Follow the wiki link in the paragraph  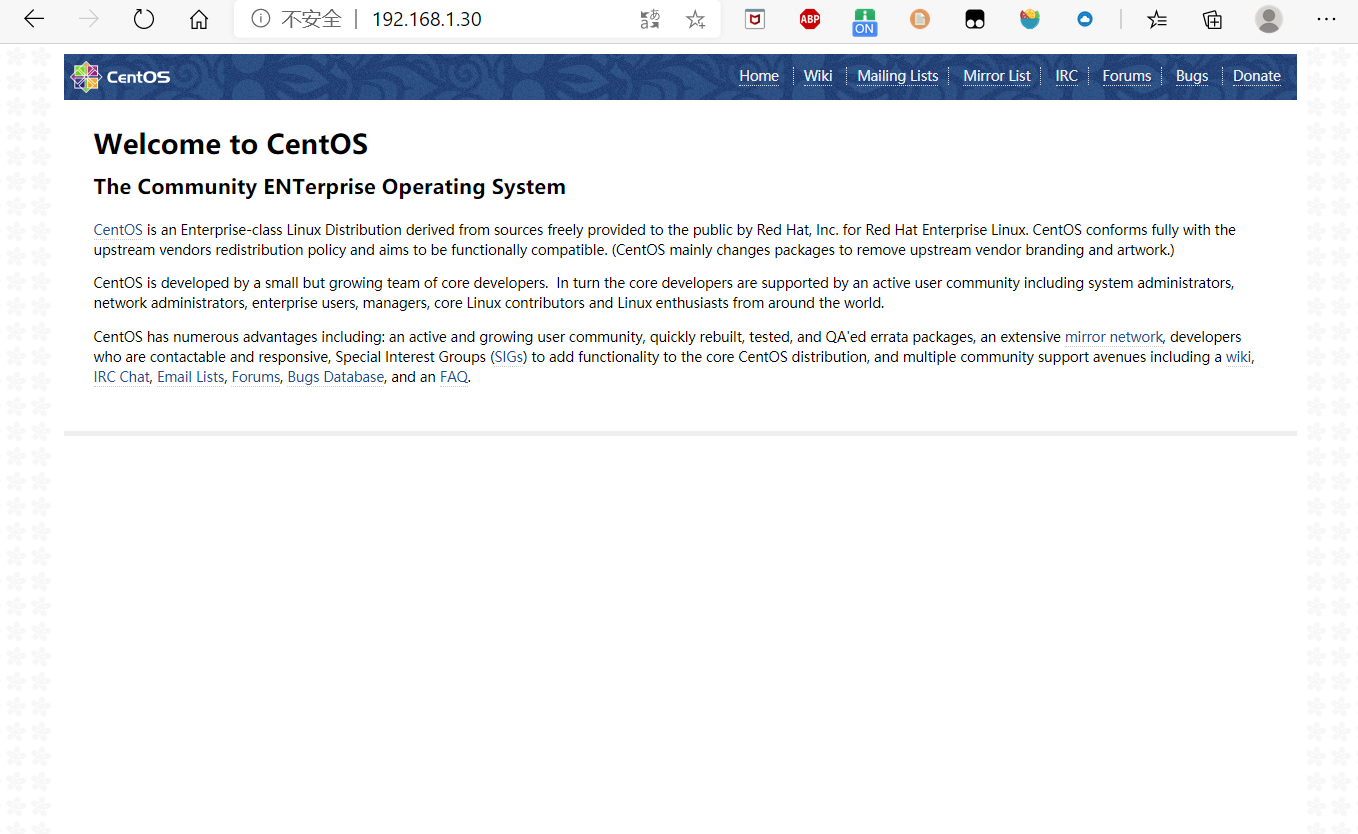1238,357
